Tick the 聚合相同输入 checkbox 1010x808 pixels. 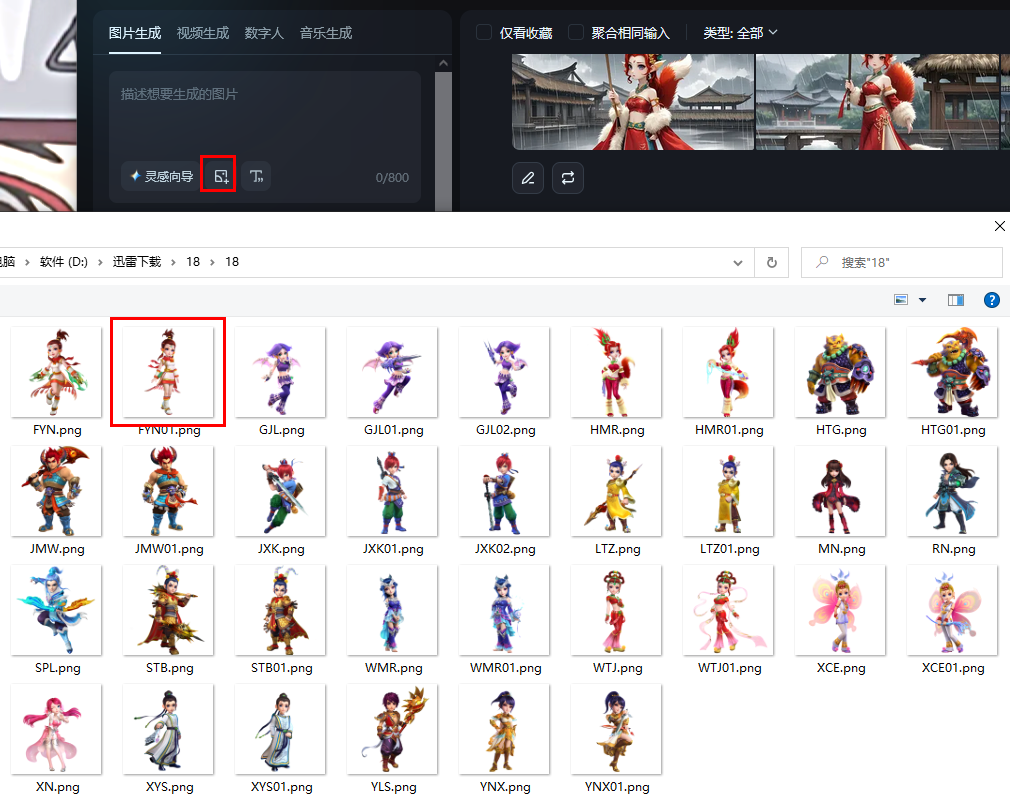576,32
